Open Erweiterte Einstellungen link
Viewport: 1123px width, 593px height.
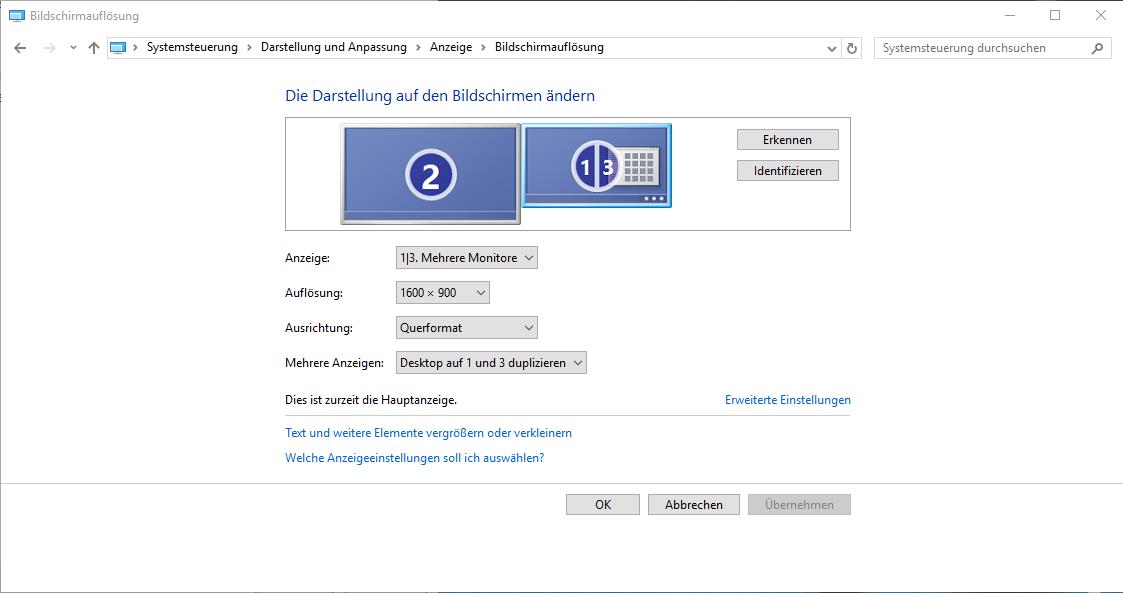(x=788, y=400)
